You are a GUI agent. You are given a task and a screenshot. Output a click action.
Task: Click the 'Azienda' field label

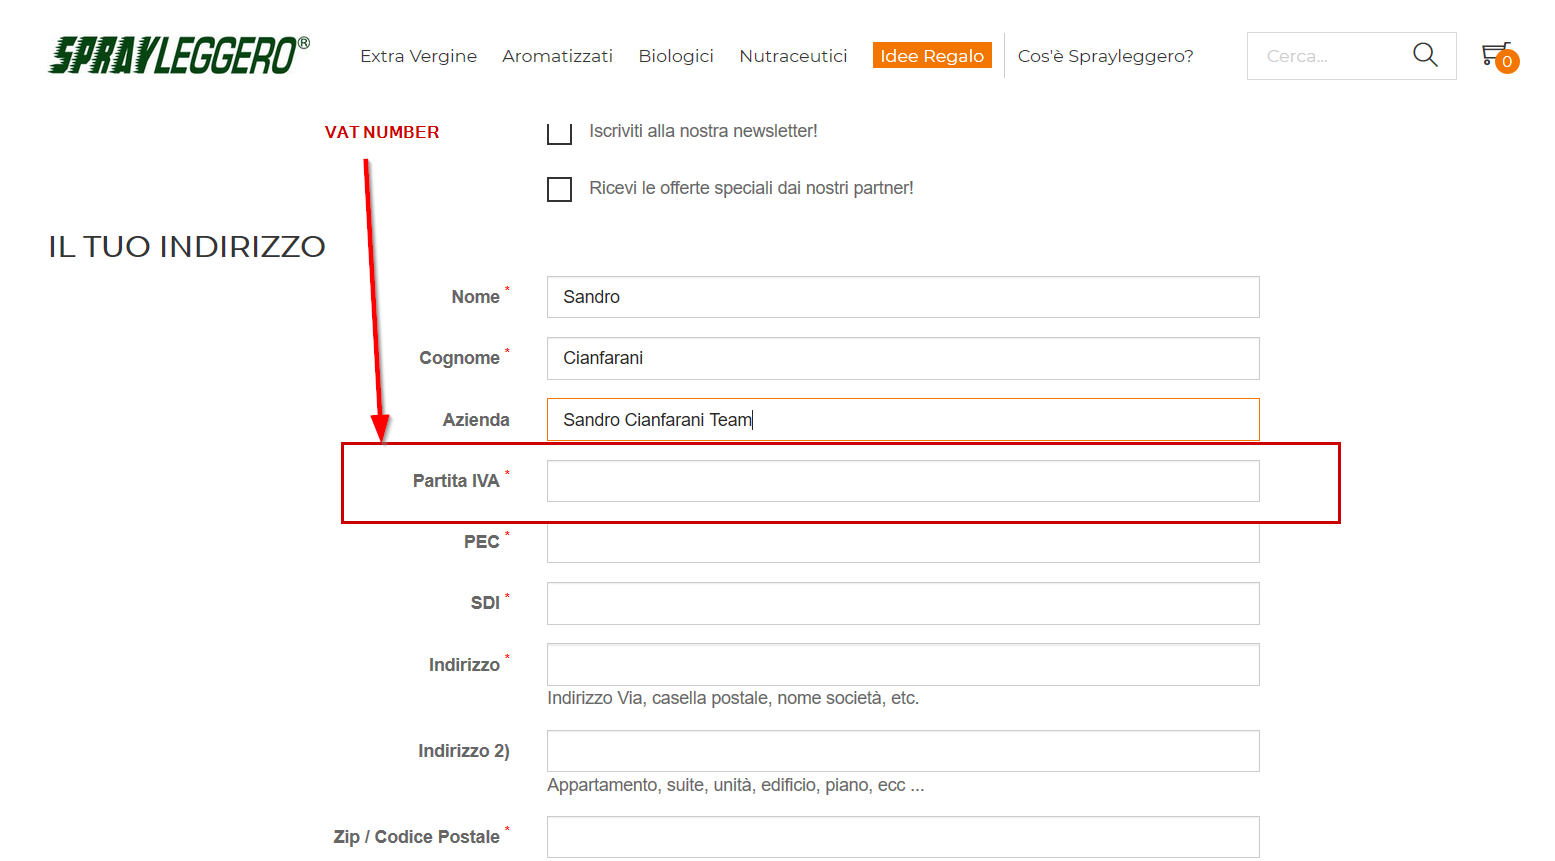(x=476, y=420)
